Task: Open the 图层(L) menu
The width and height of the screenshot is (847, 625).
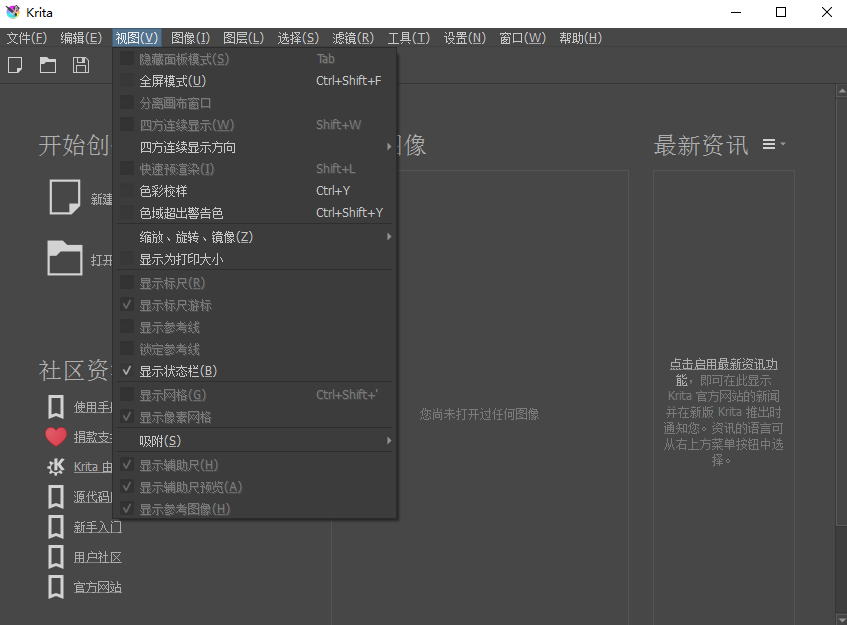Action: pyautogui.click(x=244, y=38)
